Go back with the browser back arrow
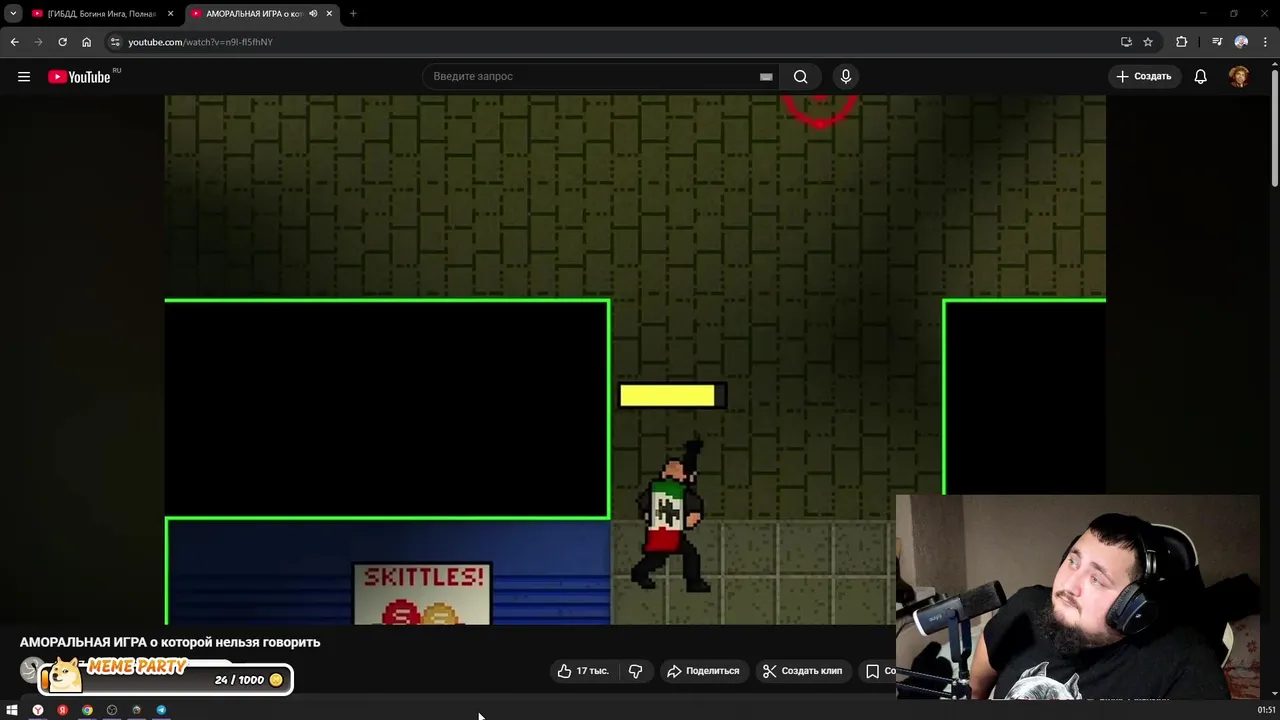Viewport: 1280px width, 720px height. pyautogui.click(x=14, y=42)
